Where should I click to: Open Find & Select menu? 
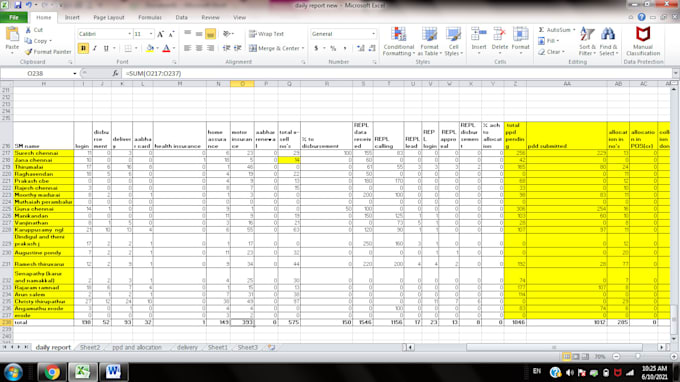click(608, 41)
